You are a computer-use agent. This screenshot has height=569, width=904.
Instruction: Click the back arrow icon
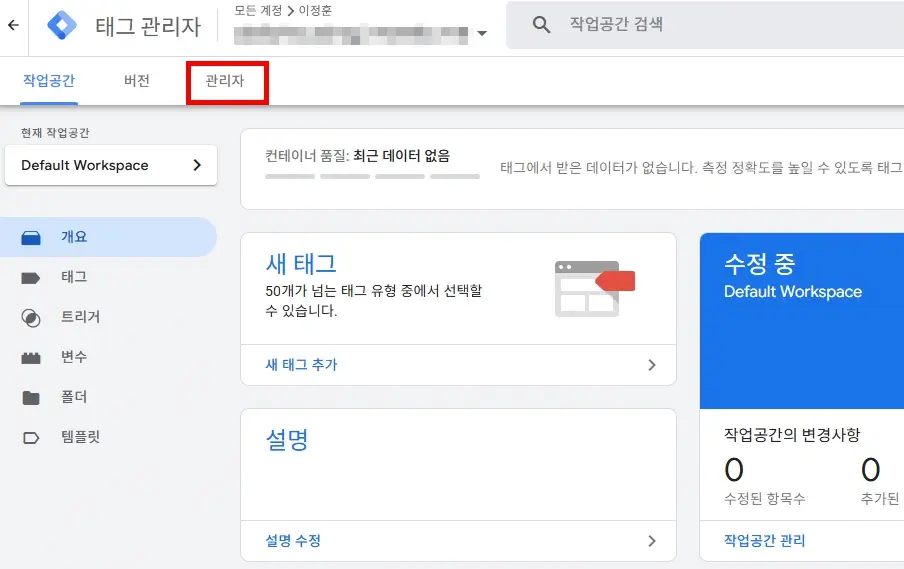tap(13, 25)
